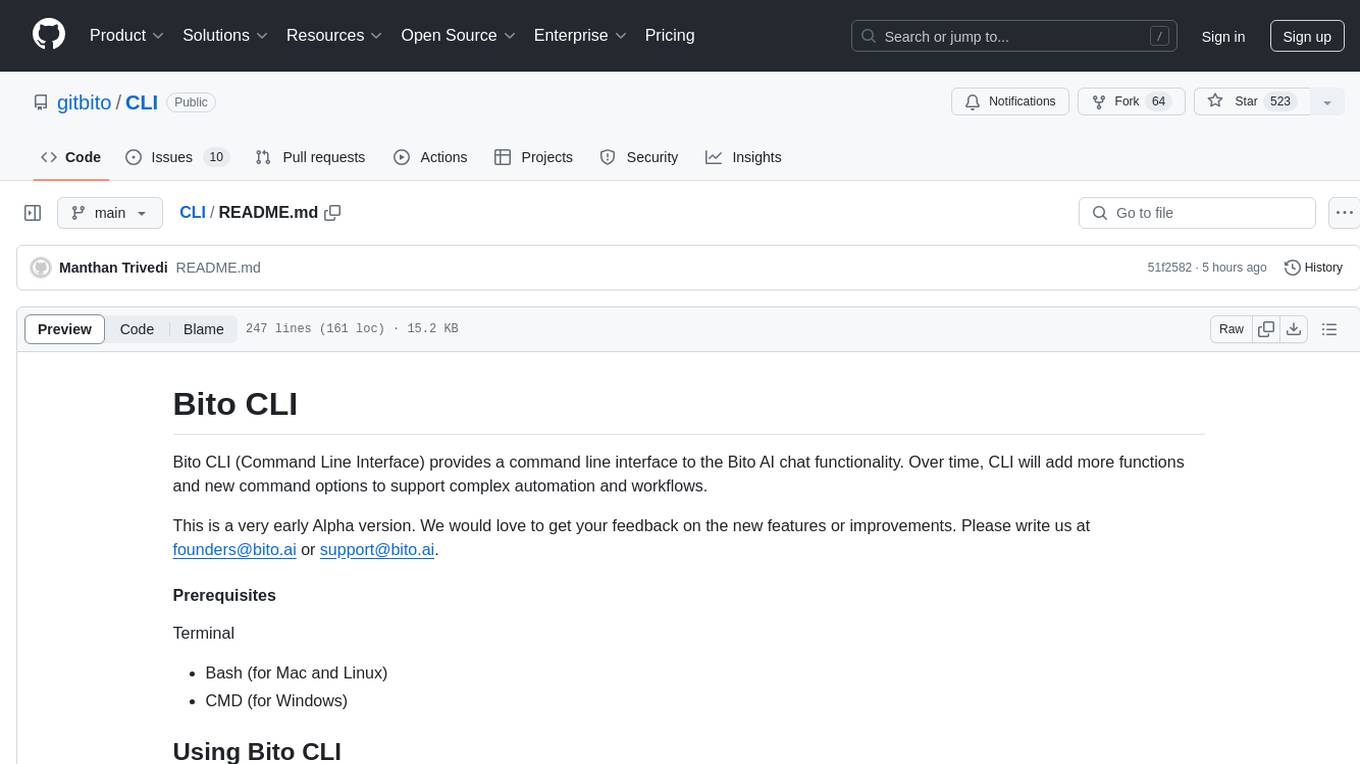Click the Sign up button

(x=1307, y=36)
